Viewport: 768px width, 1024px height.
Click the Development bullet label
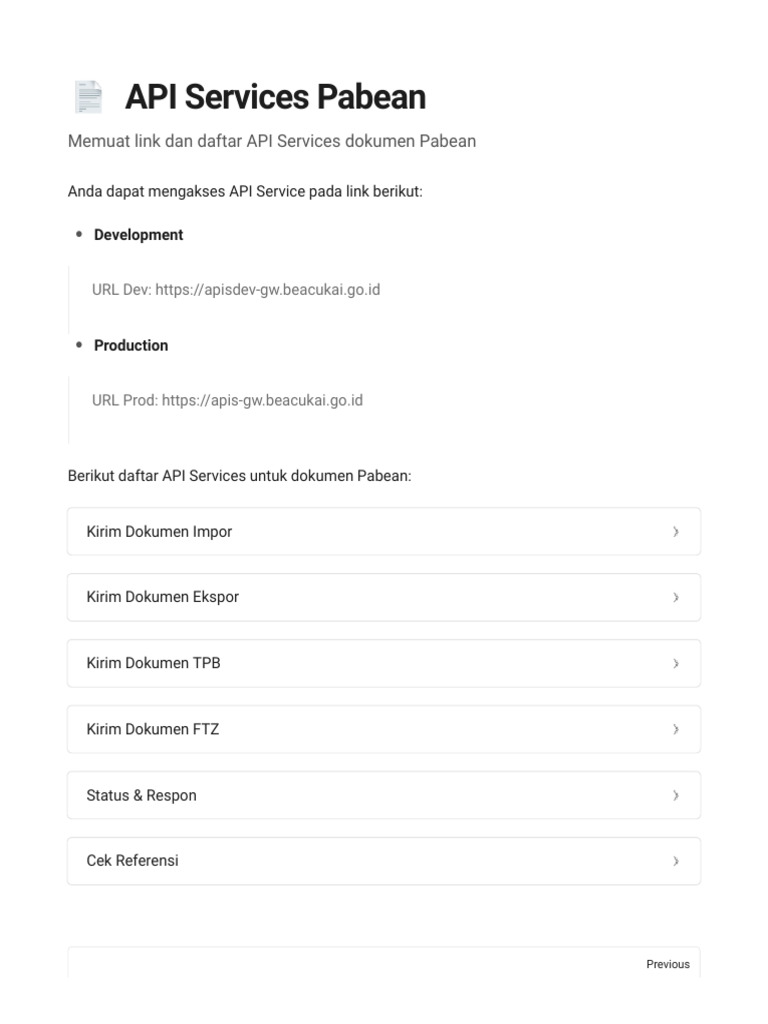[x=139, y=235]
